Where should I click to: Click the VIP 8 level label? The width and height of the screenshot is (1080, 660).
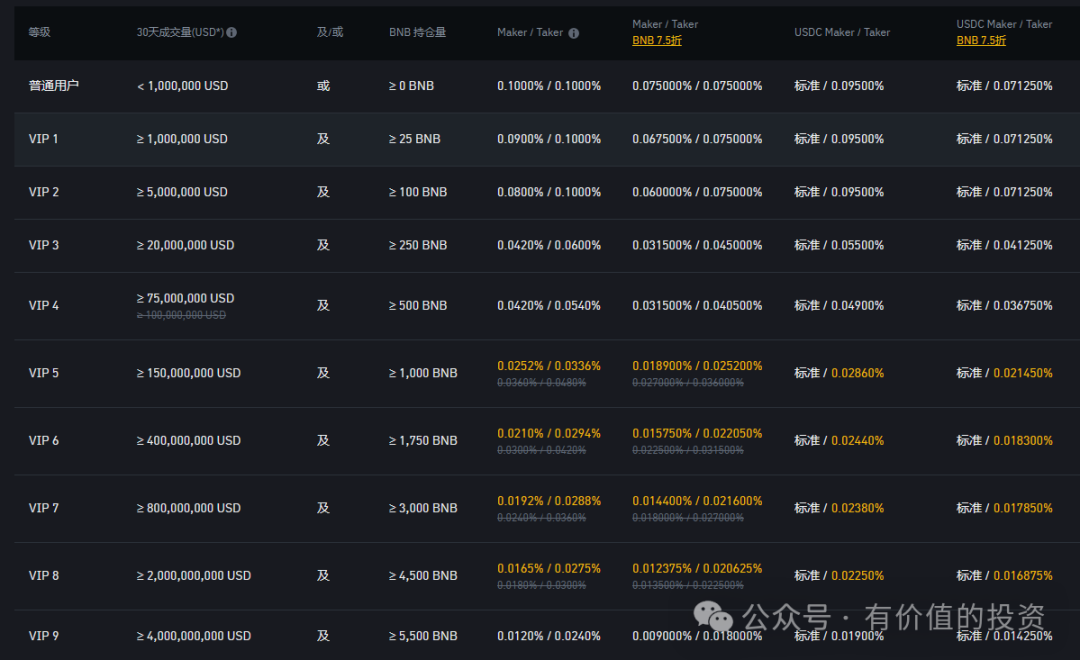point(43,576)
